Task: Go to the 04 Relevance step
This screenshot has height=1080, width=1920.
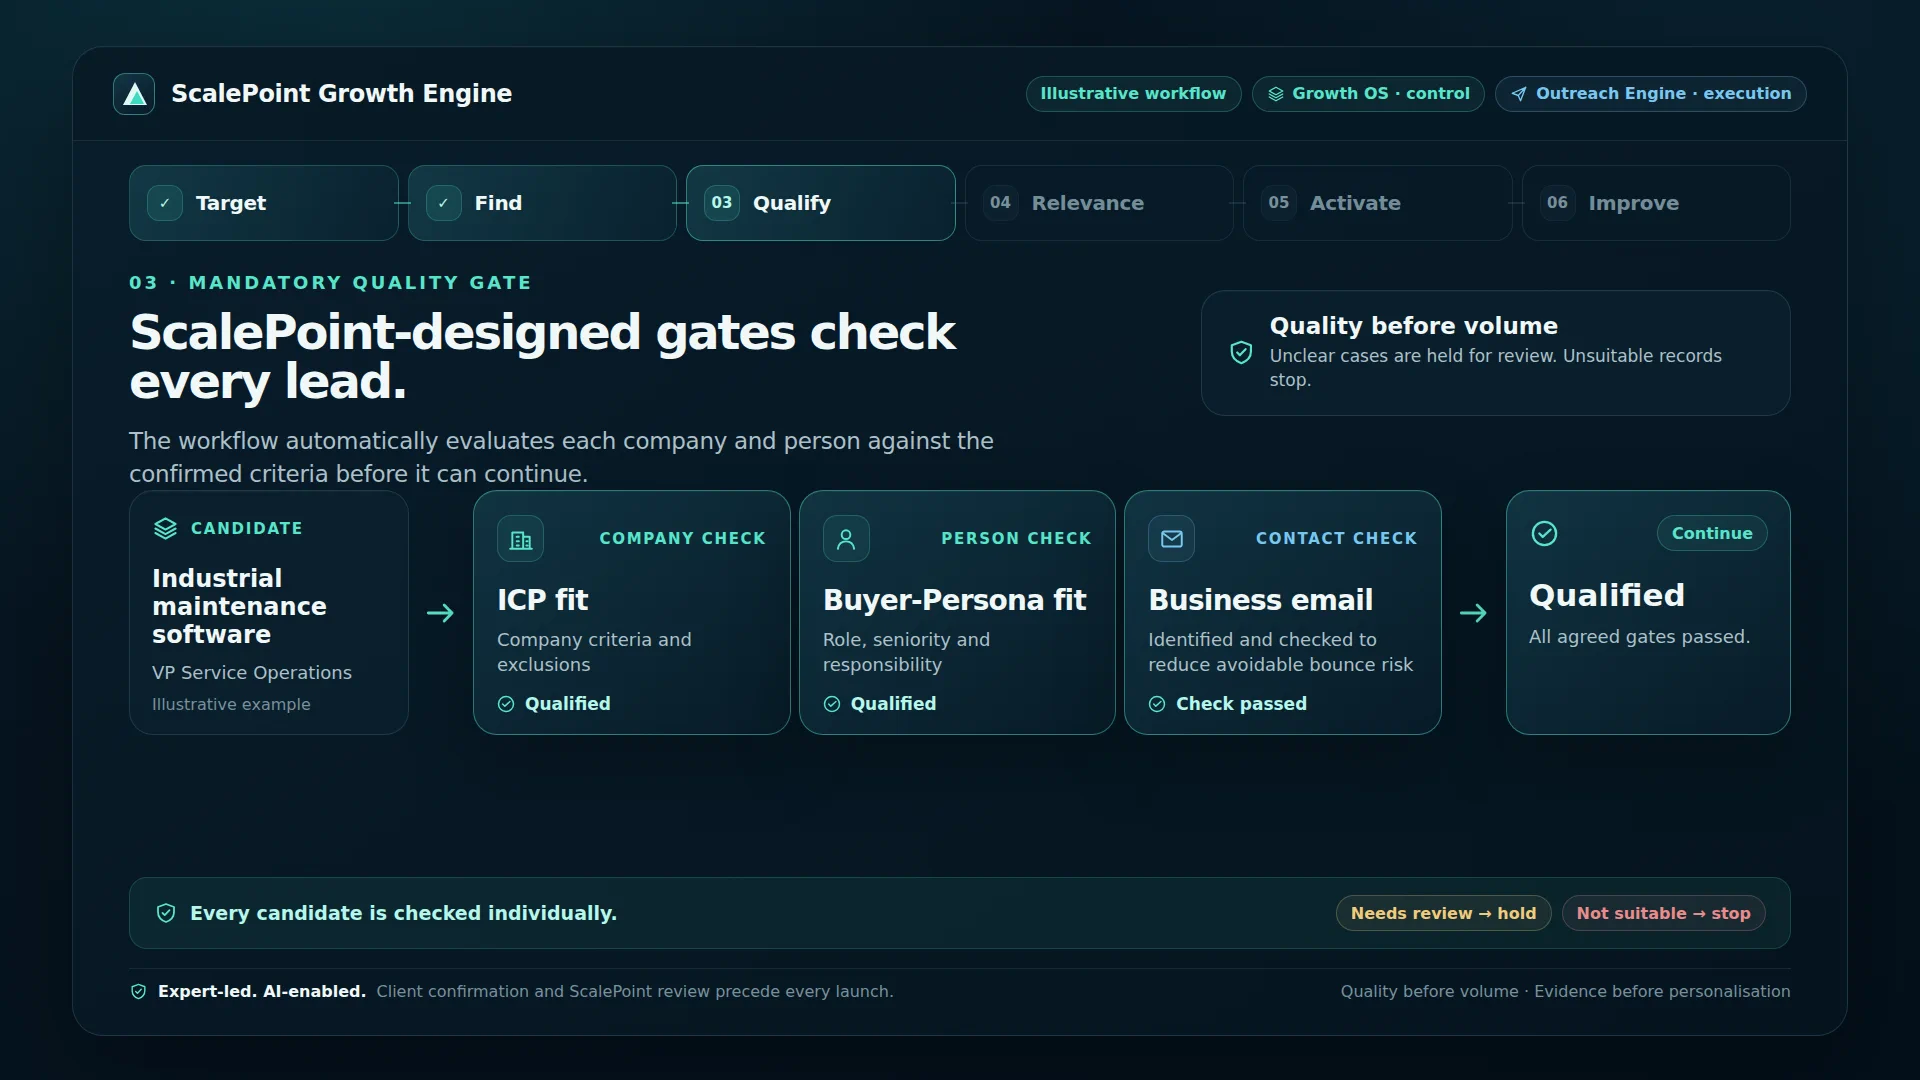Action: [x=1099, y=203]
